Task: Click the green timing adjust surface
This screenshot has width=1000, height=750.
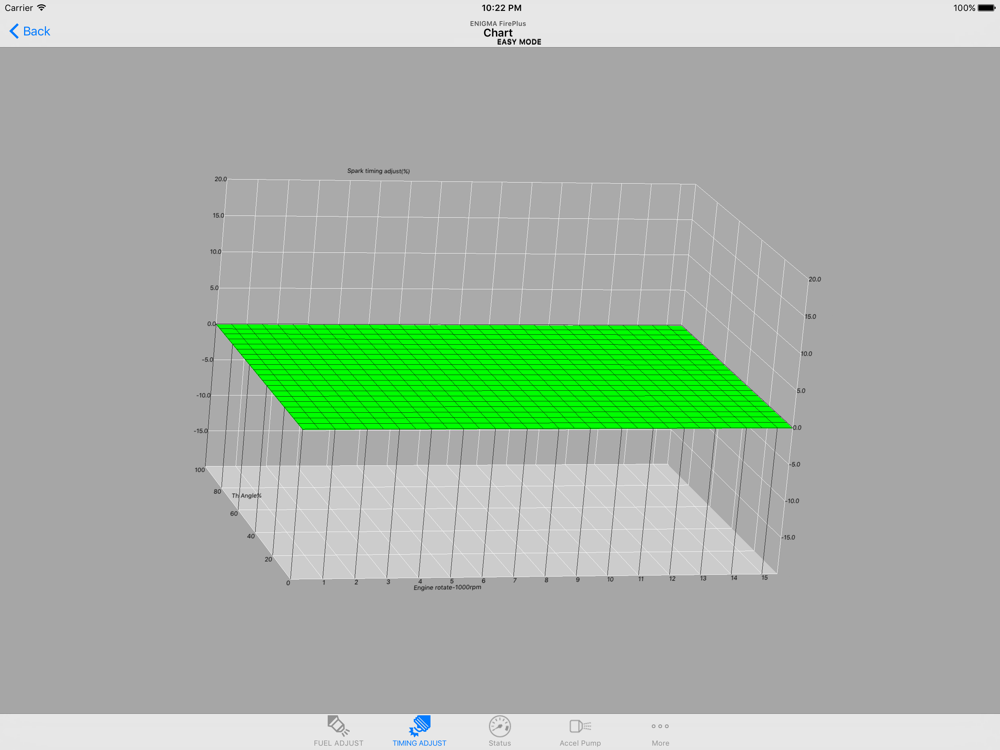Action: (504, 376)
